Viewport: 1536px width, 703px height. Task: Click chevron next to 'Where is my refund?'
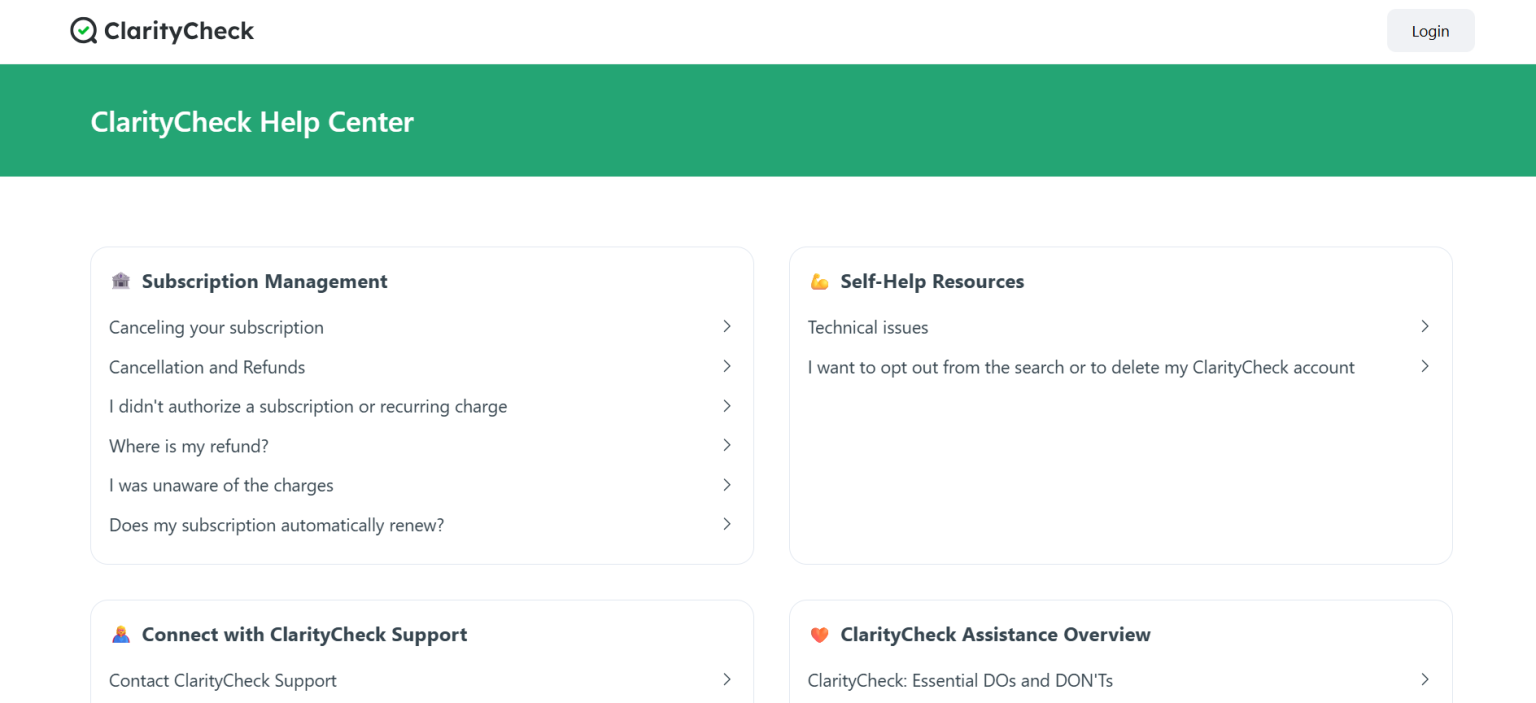727,445
